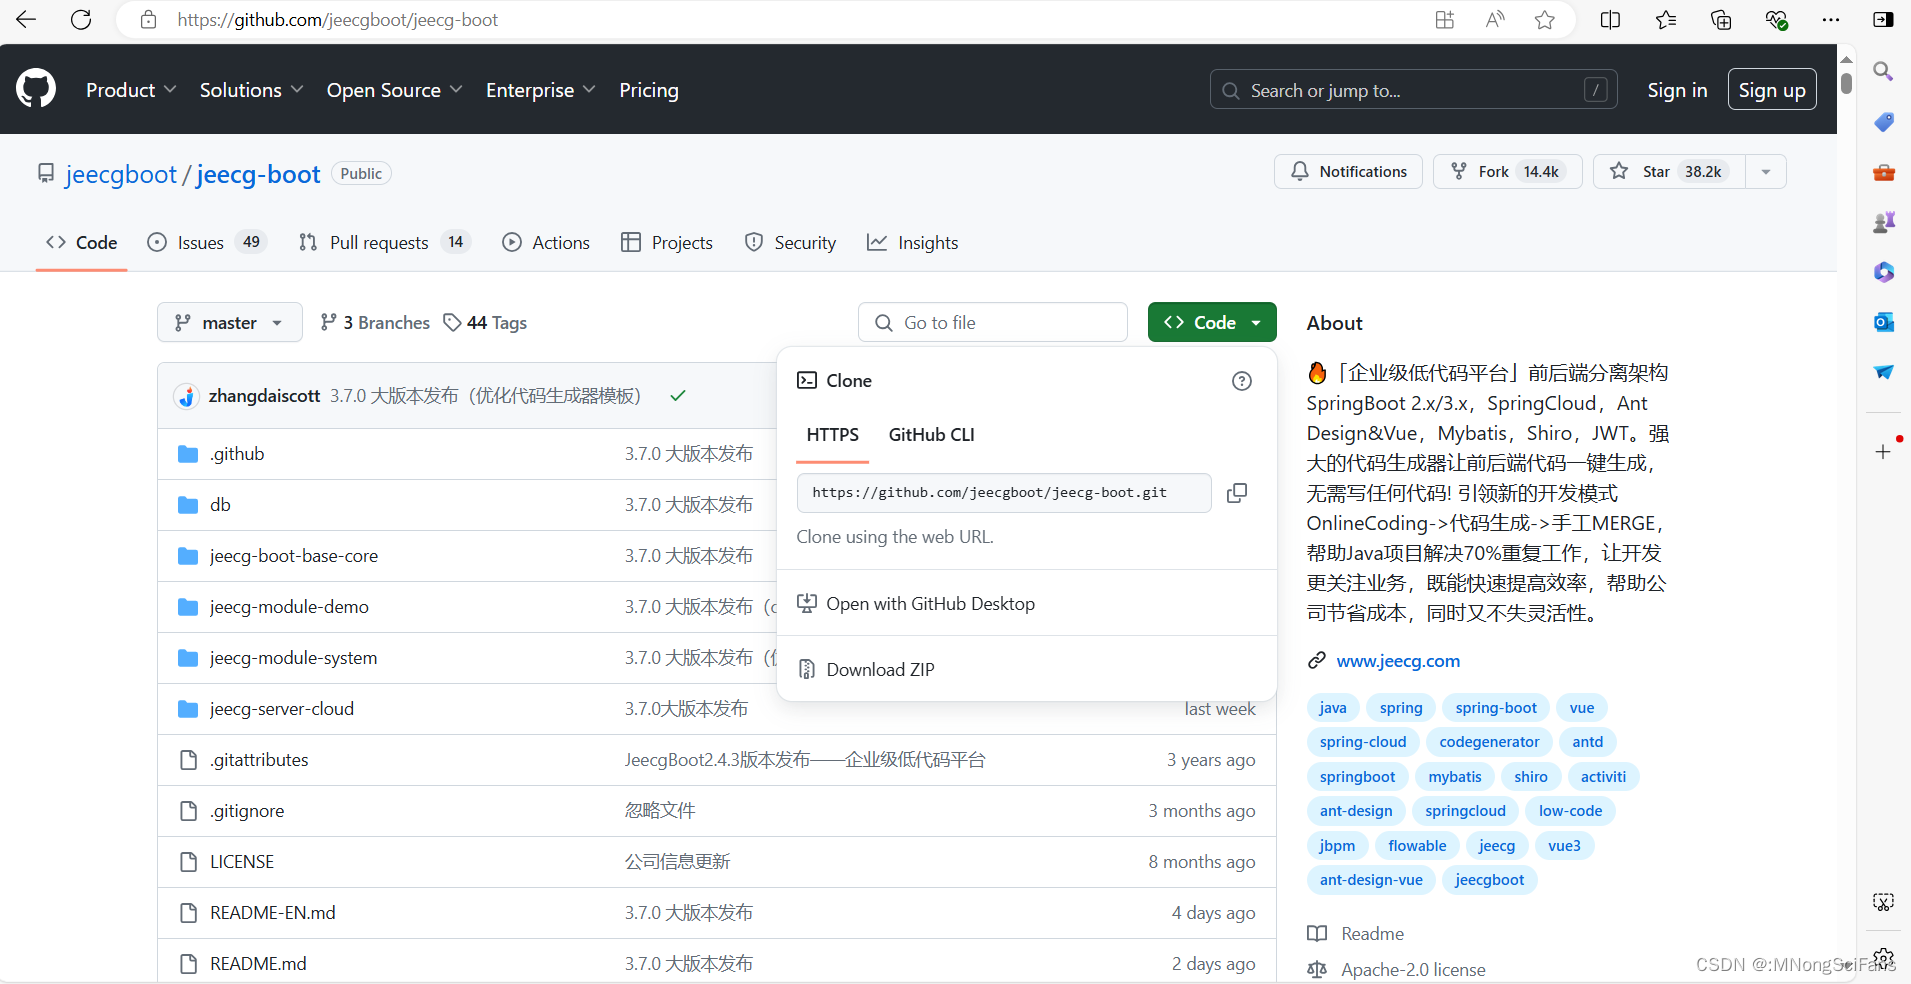The height and width of the screenshot is (984, 1911).
Task: Click the Notifications button
Action: [x=1348, y=172]
